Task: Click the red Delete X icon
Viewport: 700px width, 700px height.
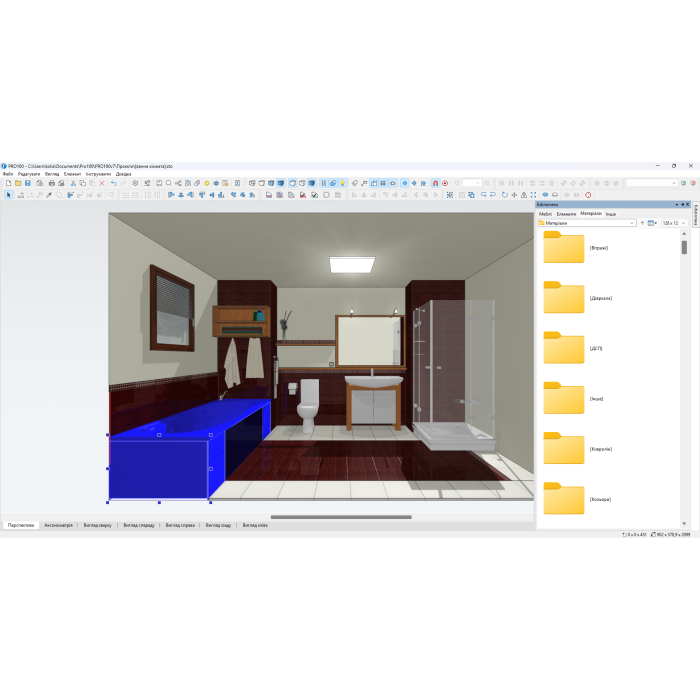Action: 102,183
